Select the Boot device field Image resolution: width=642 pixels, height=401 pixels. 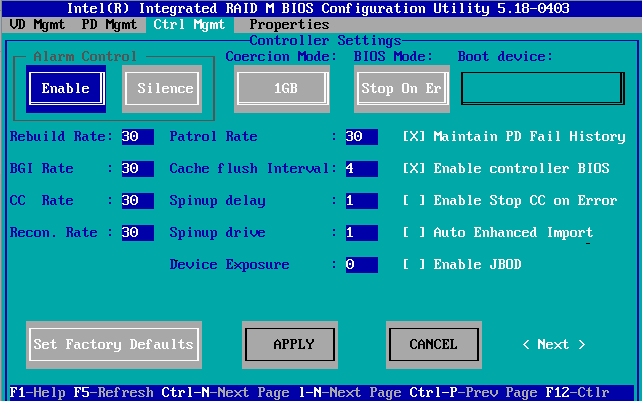coord(543,88)
